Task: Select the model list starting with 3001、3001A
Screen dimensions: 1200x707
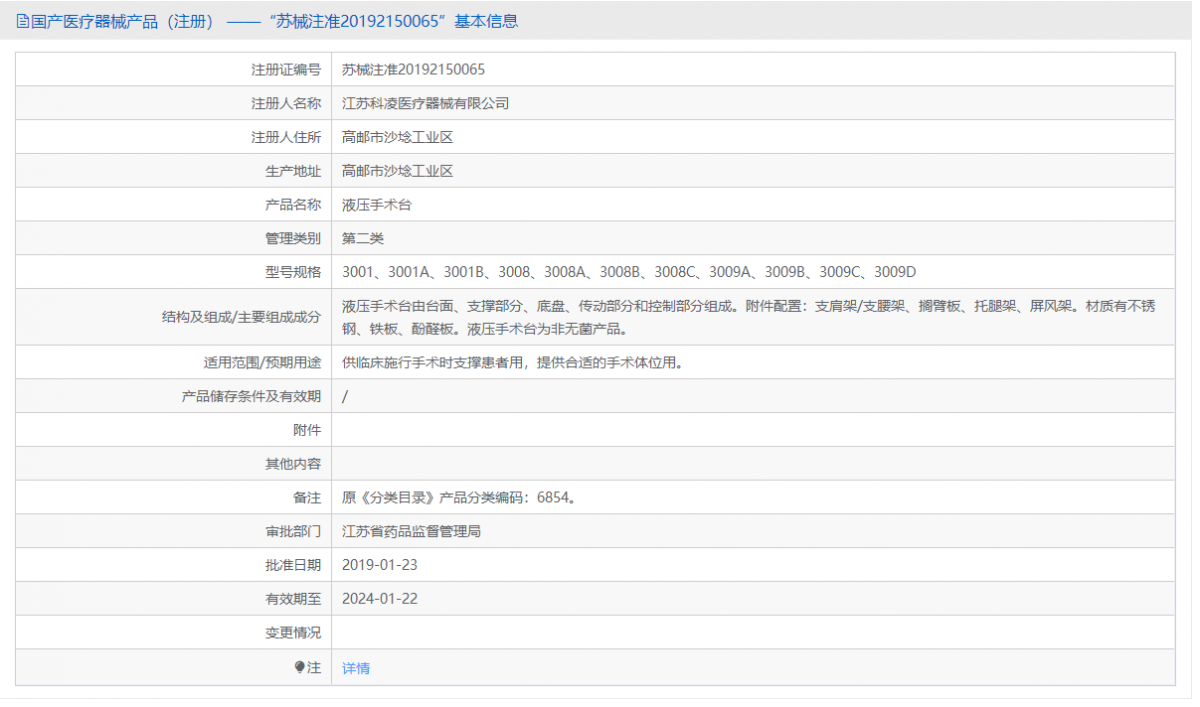Action: click(x=629, y=272)
